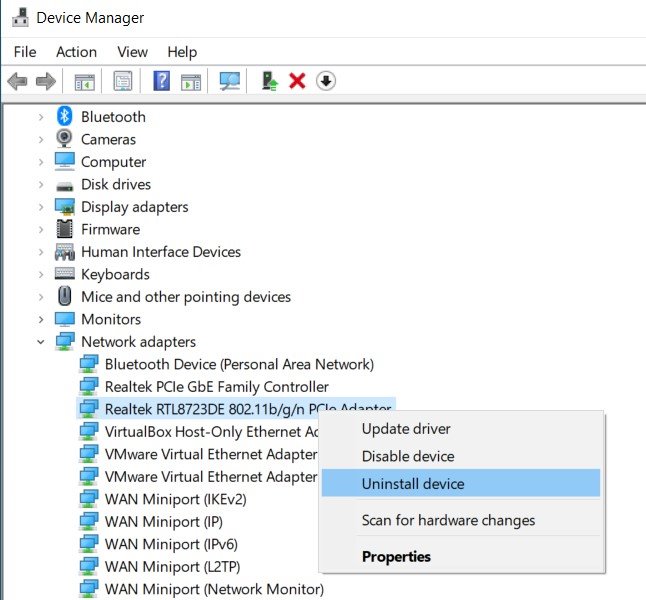Expand the Human Interface Devices category

41,252
